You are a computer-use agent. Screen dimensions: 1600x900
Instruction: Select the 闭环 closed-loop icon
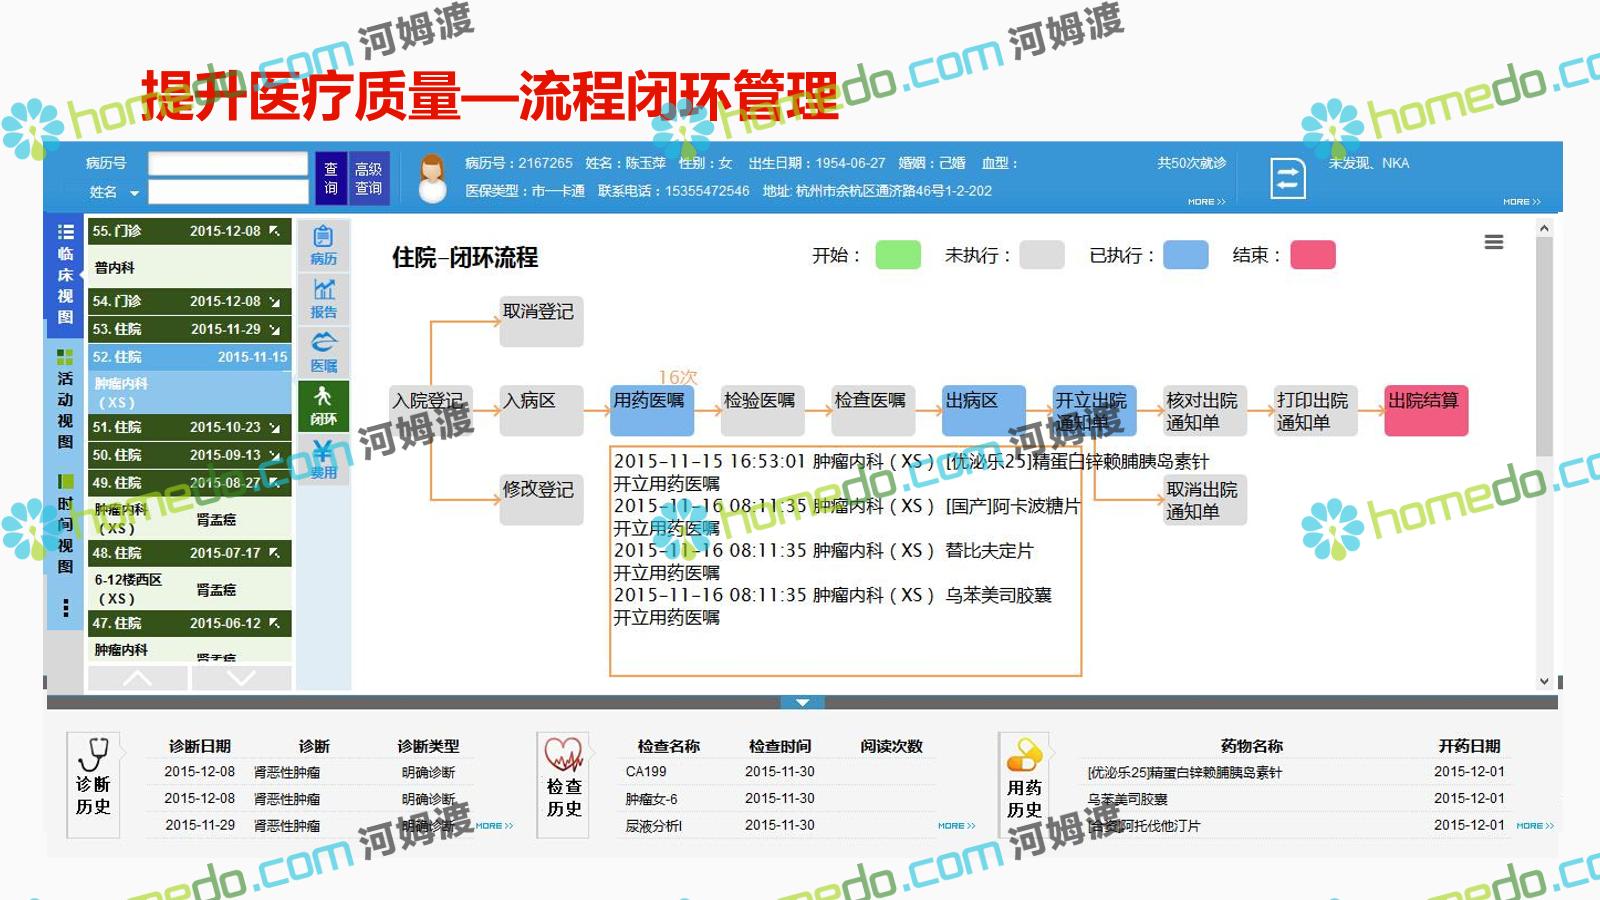tap(323, 405)
